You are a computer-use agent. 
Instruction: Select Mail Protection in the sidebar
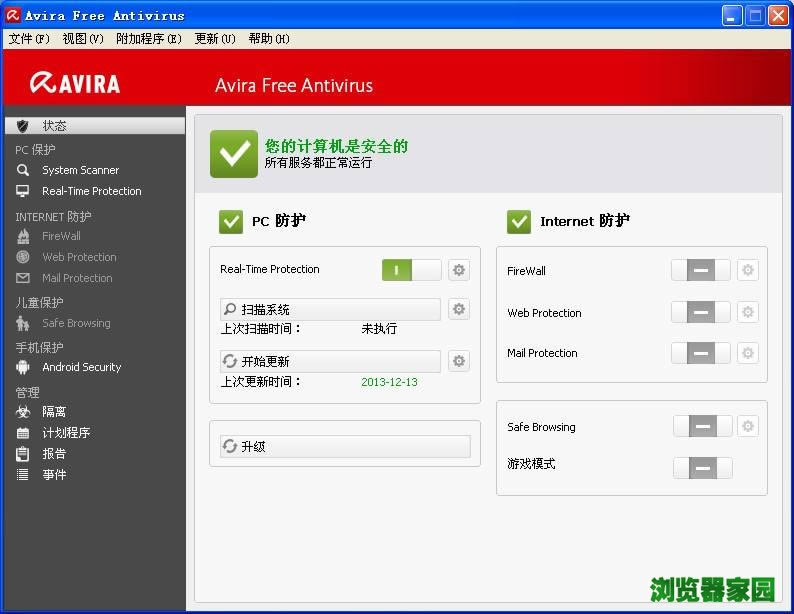(77, 278)
